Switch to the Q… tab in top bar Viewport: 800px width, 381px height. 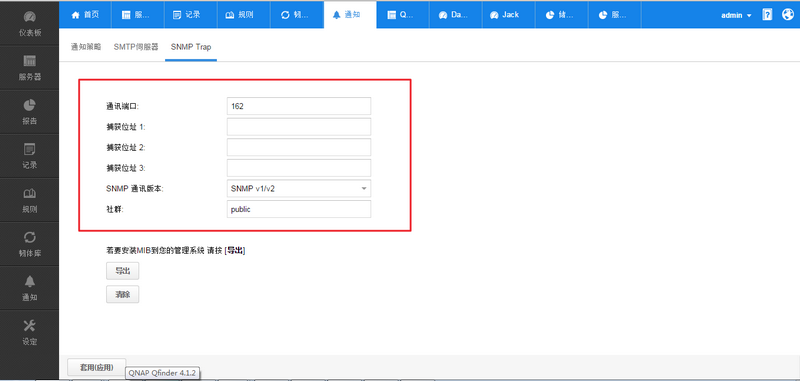(x=403, y=15)
